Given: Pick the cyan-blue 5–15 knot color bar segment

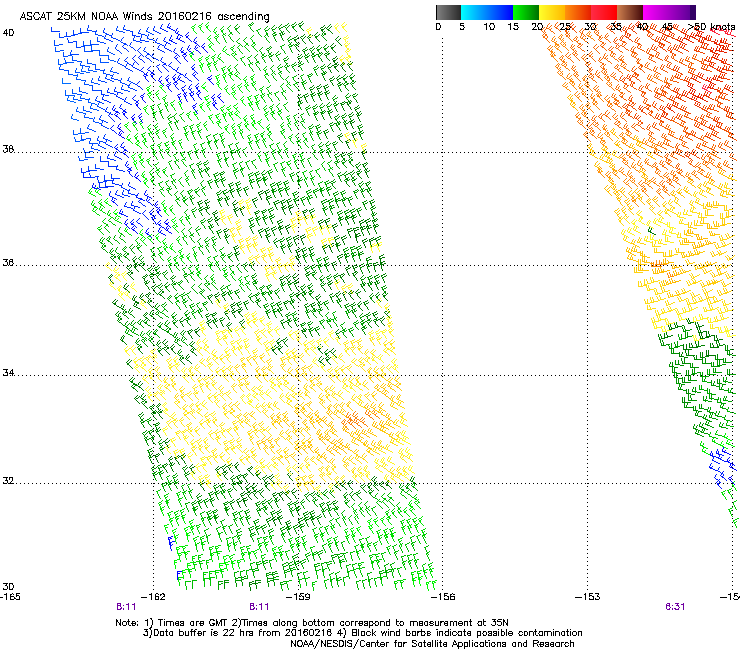Looking at the screenshot, I should (487, 12).
